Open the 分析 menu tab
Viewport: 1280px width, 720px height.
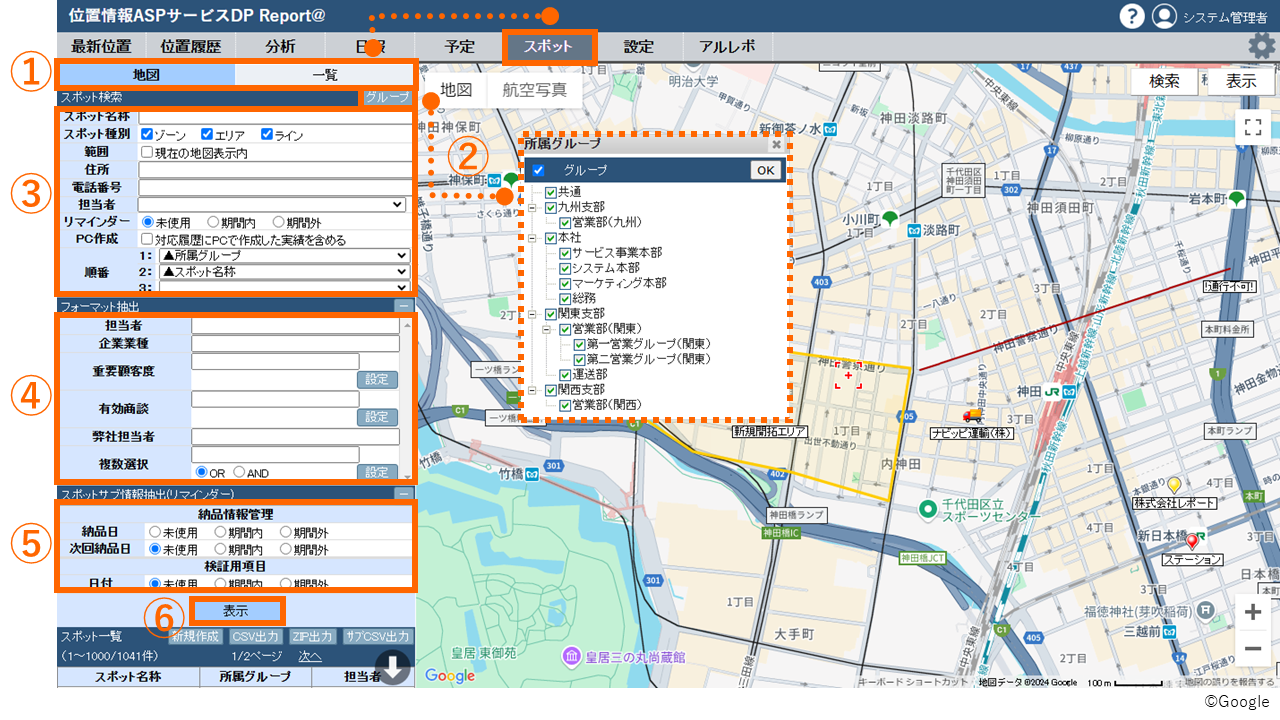tap(280, 47)
